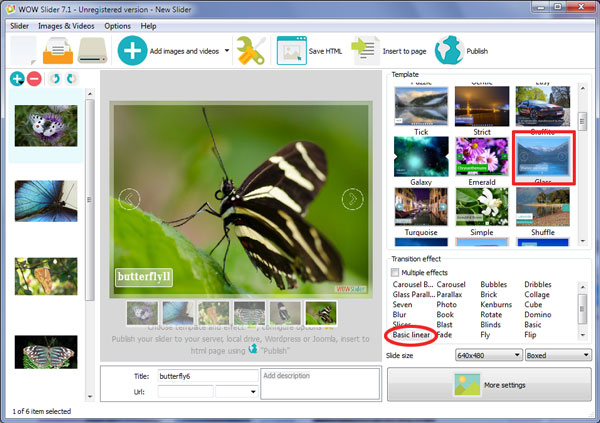This screenshot has height=423, width=600.
Task: Select the Kenburns transition effect
Action: (x=496, y=304)
